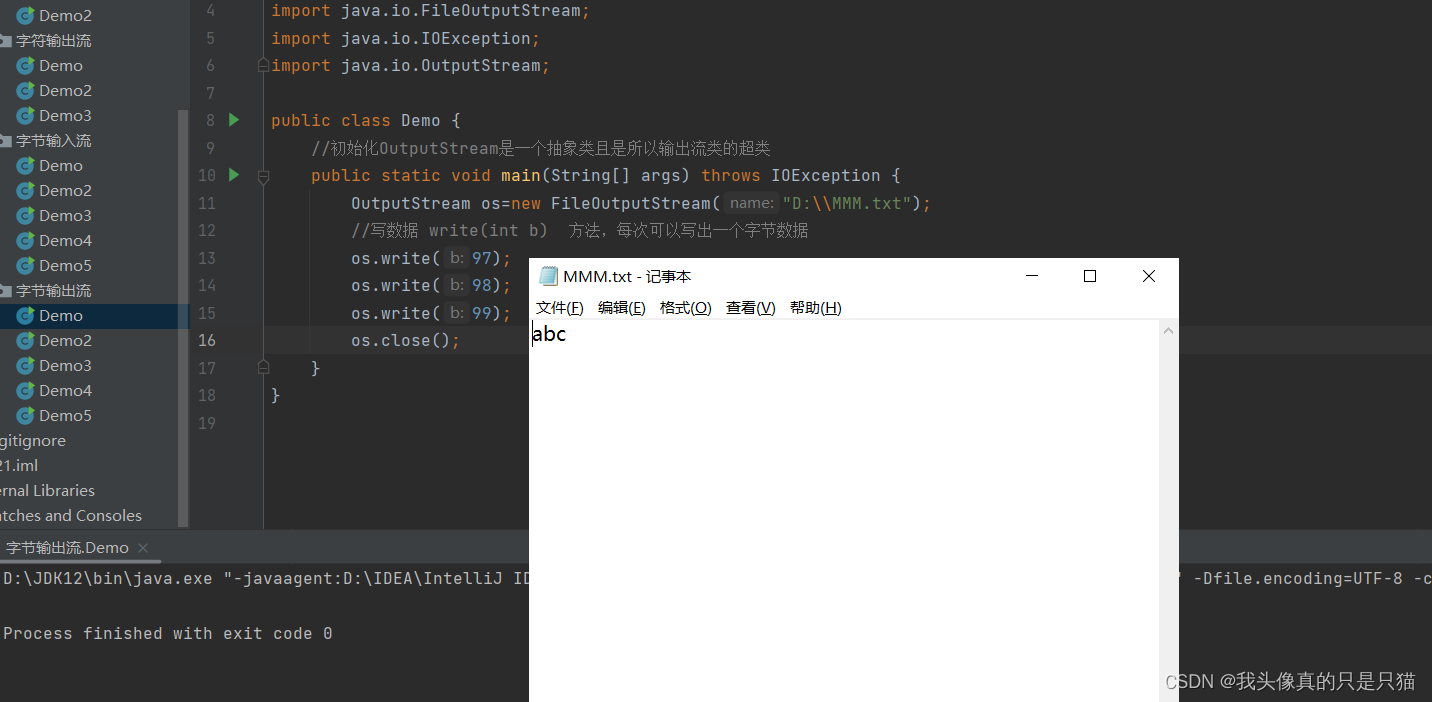
Task: Select the 字节输出流.Demo run tab
Action: point(67,547)
